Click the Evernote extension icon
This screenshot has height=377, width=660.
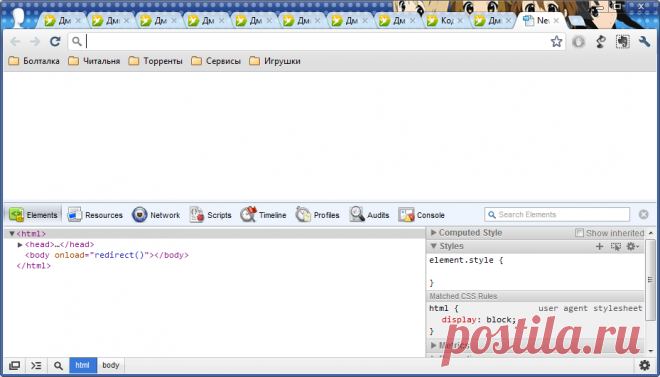(623, 41)
